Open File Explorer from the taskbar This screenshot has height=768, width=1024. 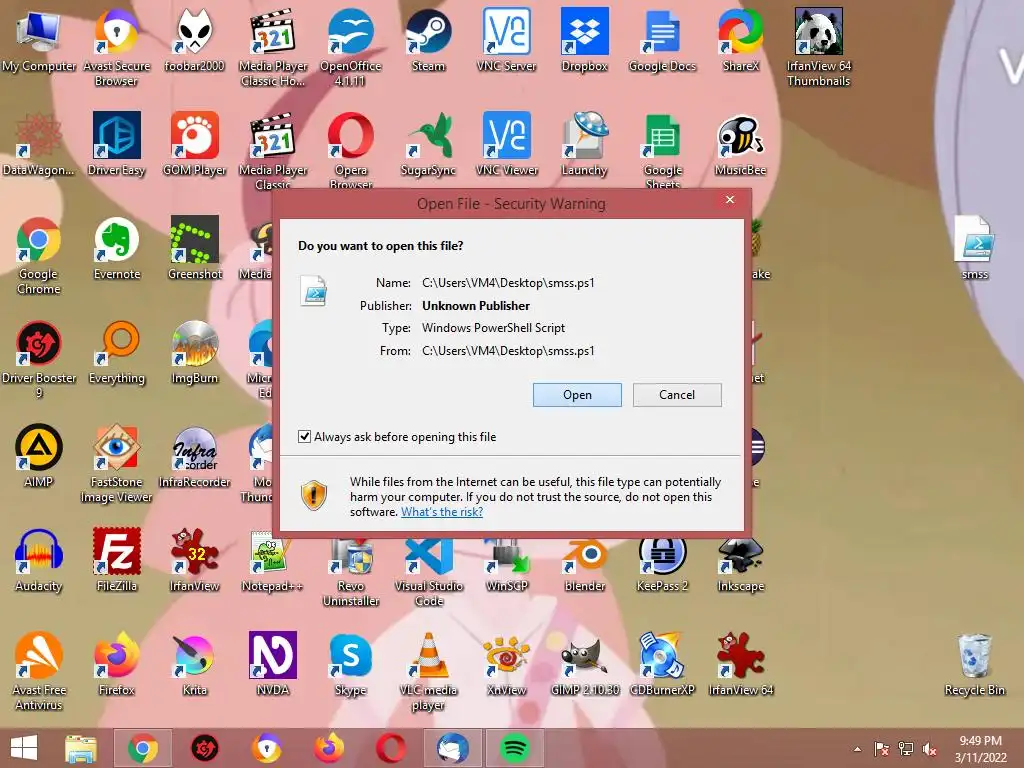point(81,748)
